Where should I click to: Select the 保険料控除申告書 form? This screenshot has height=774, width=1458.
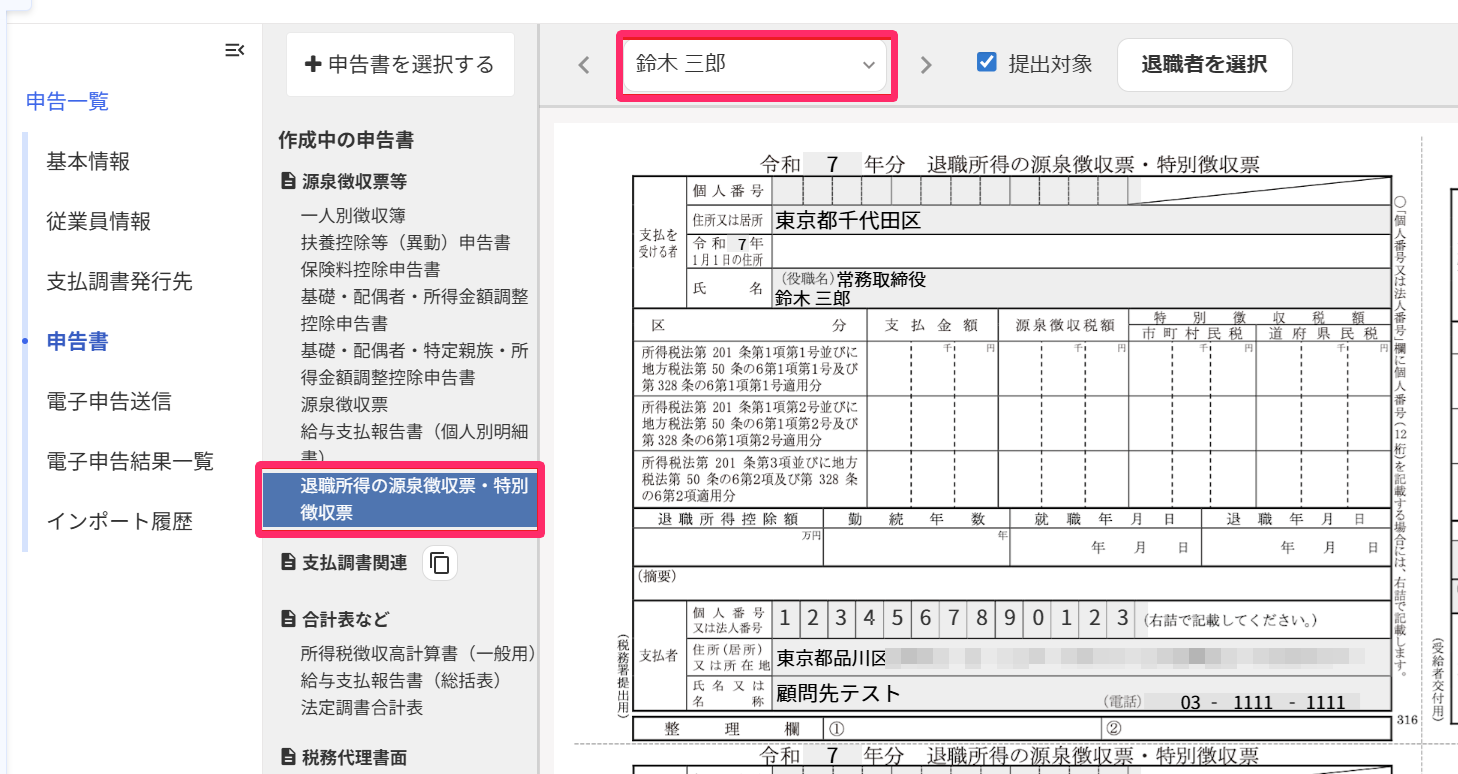370,269
